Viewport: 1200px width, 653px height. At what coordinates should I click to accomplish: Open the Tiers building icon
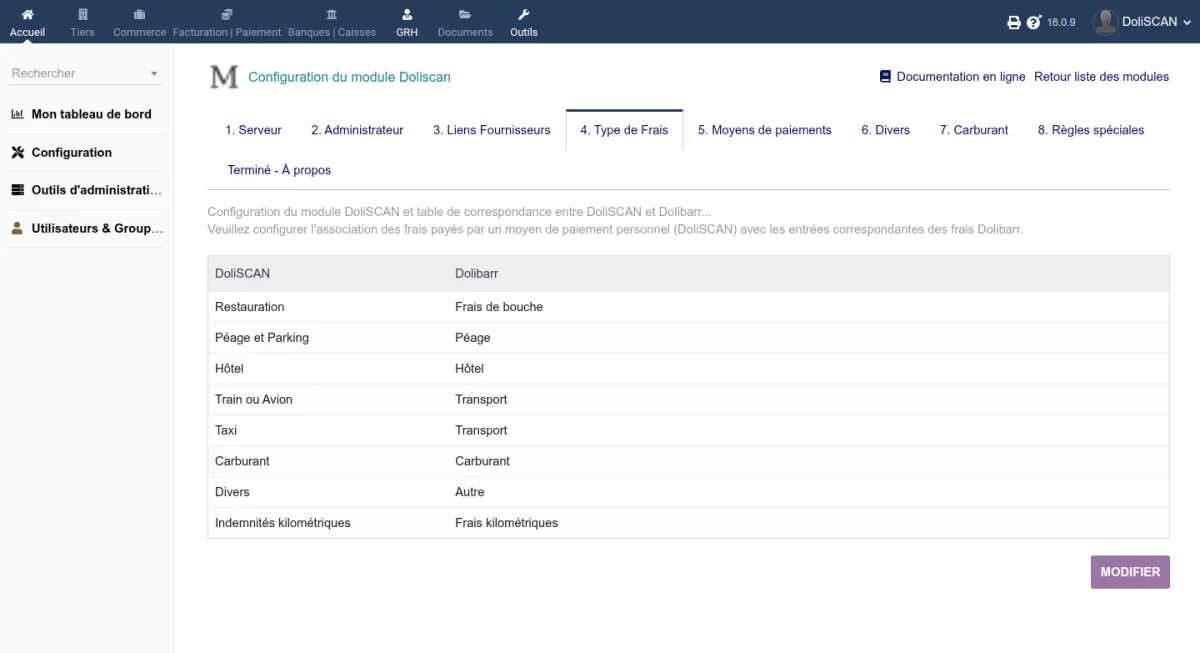pos(83,15)
